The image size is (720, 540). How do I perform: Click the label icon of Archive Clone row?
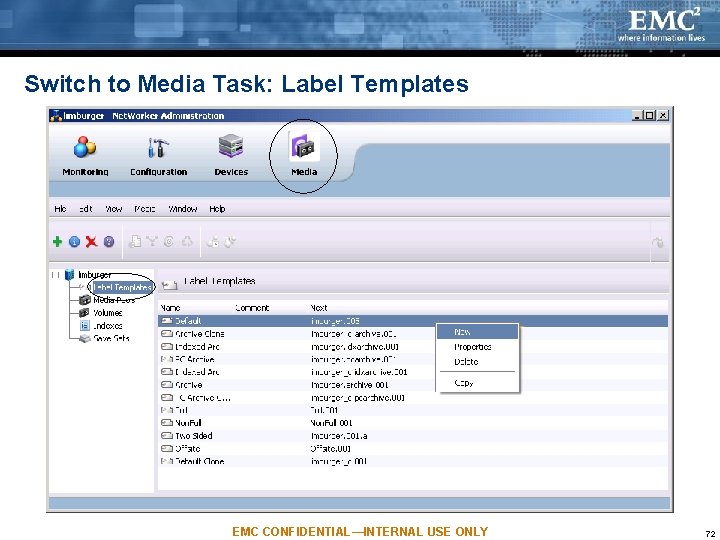[x=167, y=334]
